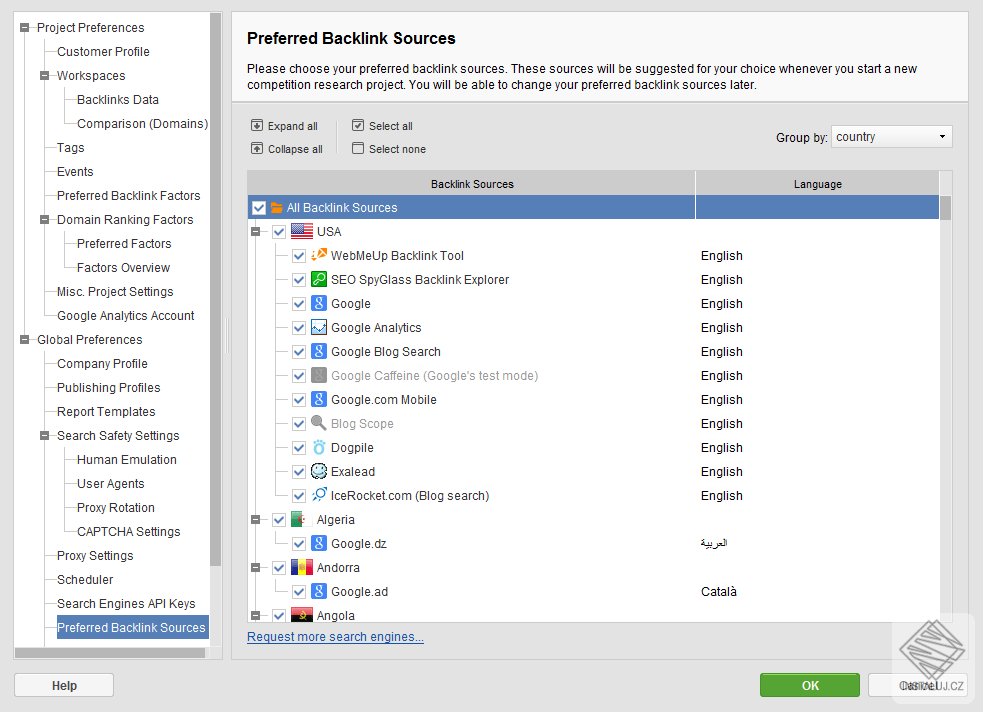Click the Expand all icon
983x713 pixels.
coord(257,126)
